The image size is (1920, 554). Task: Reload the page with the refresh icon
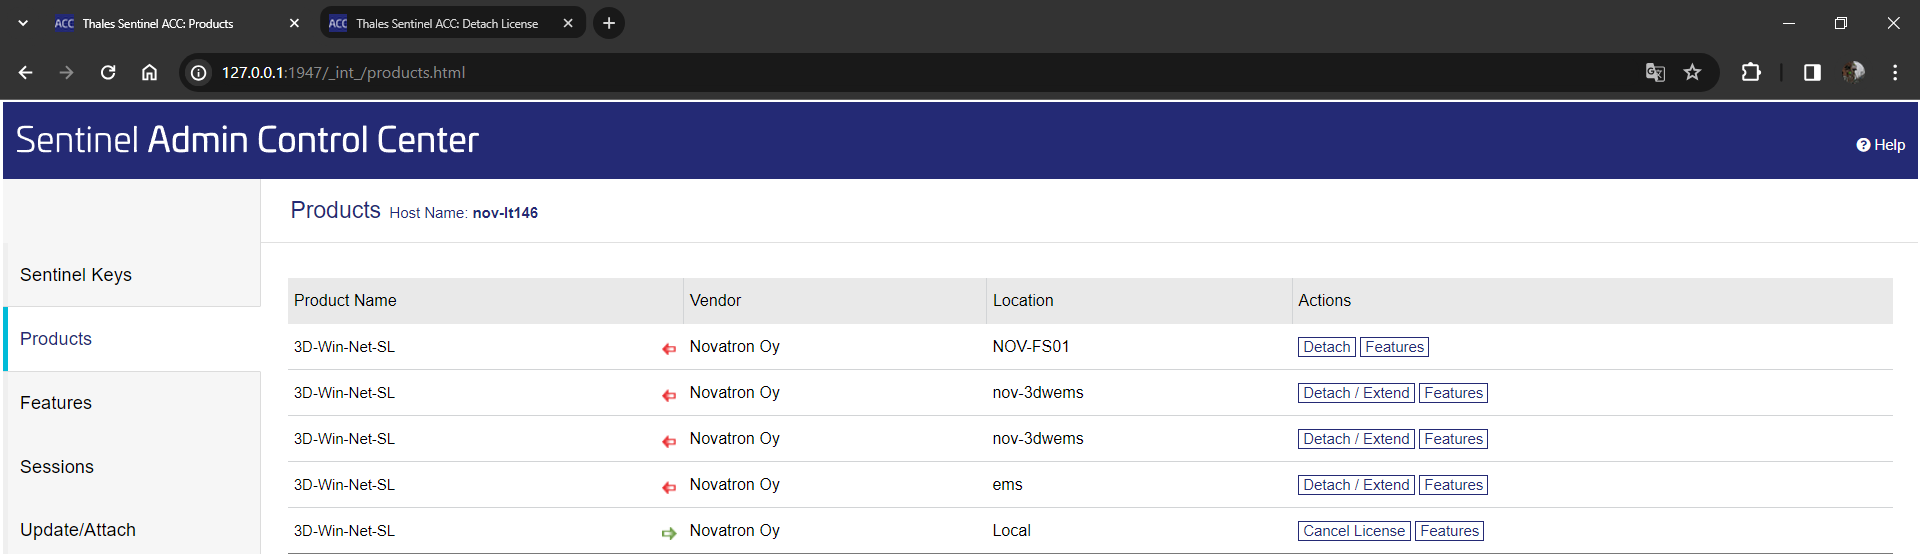coord(108,72)
